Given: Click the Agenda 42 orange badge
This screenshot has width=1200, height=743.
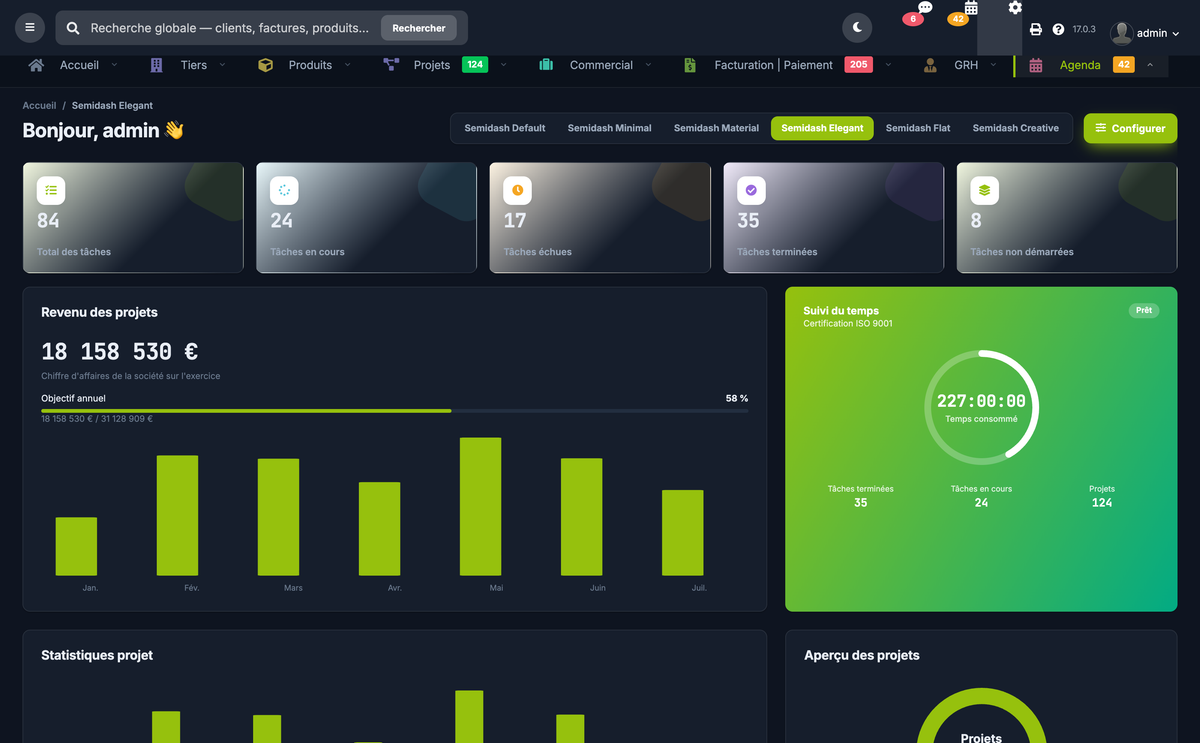Looking at the screenshot, I should (x=1123, y=65).
